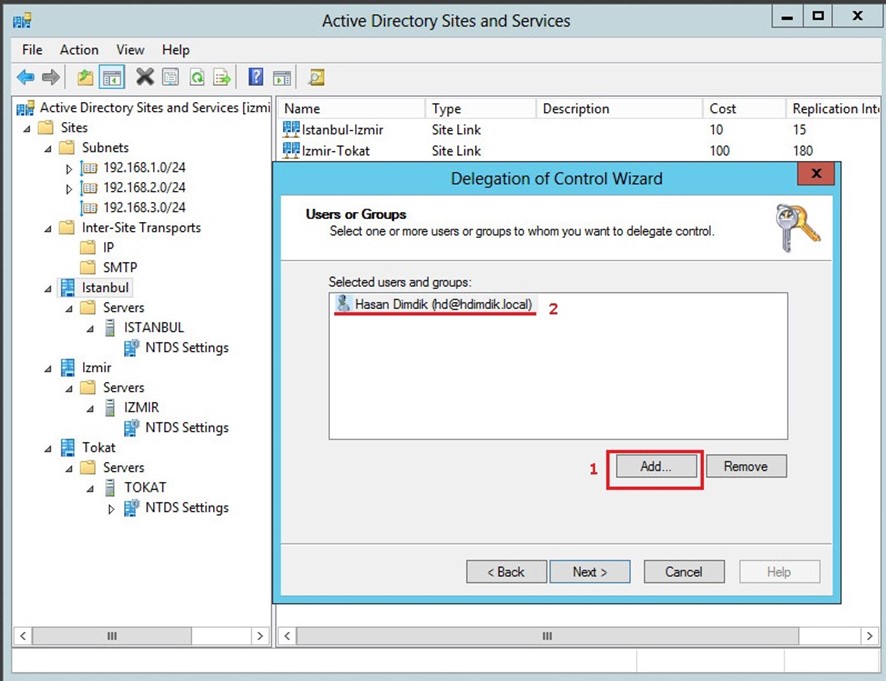Collapse the Subnets tree node

48,149
